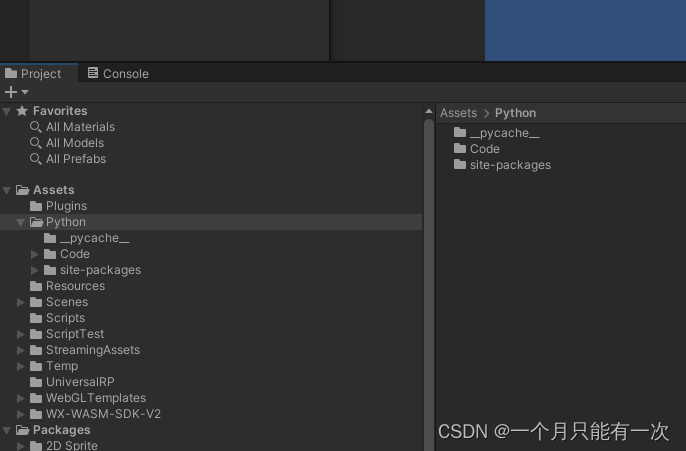Expand the ScriptTest folder
Screen dimensions: 686x451
21,334
